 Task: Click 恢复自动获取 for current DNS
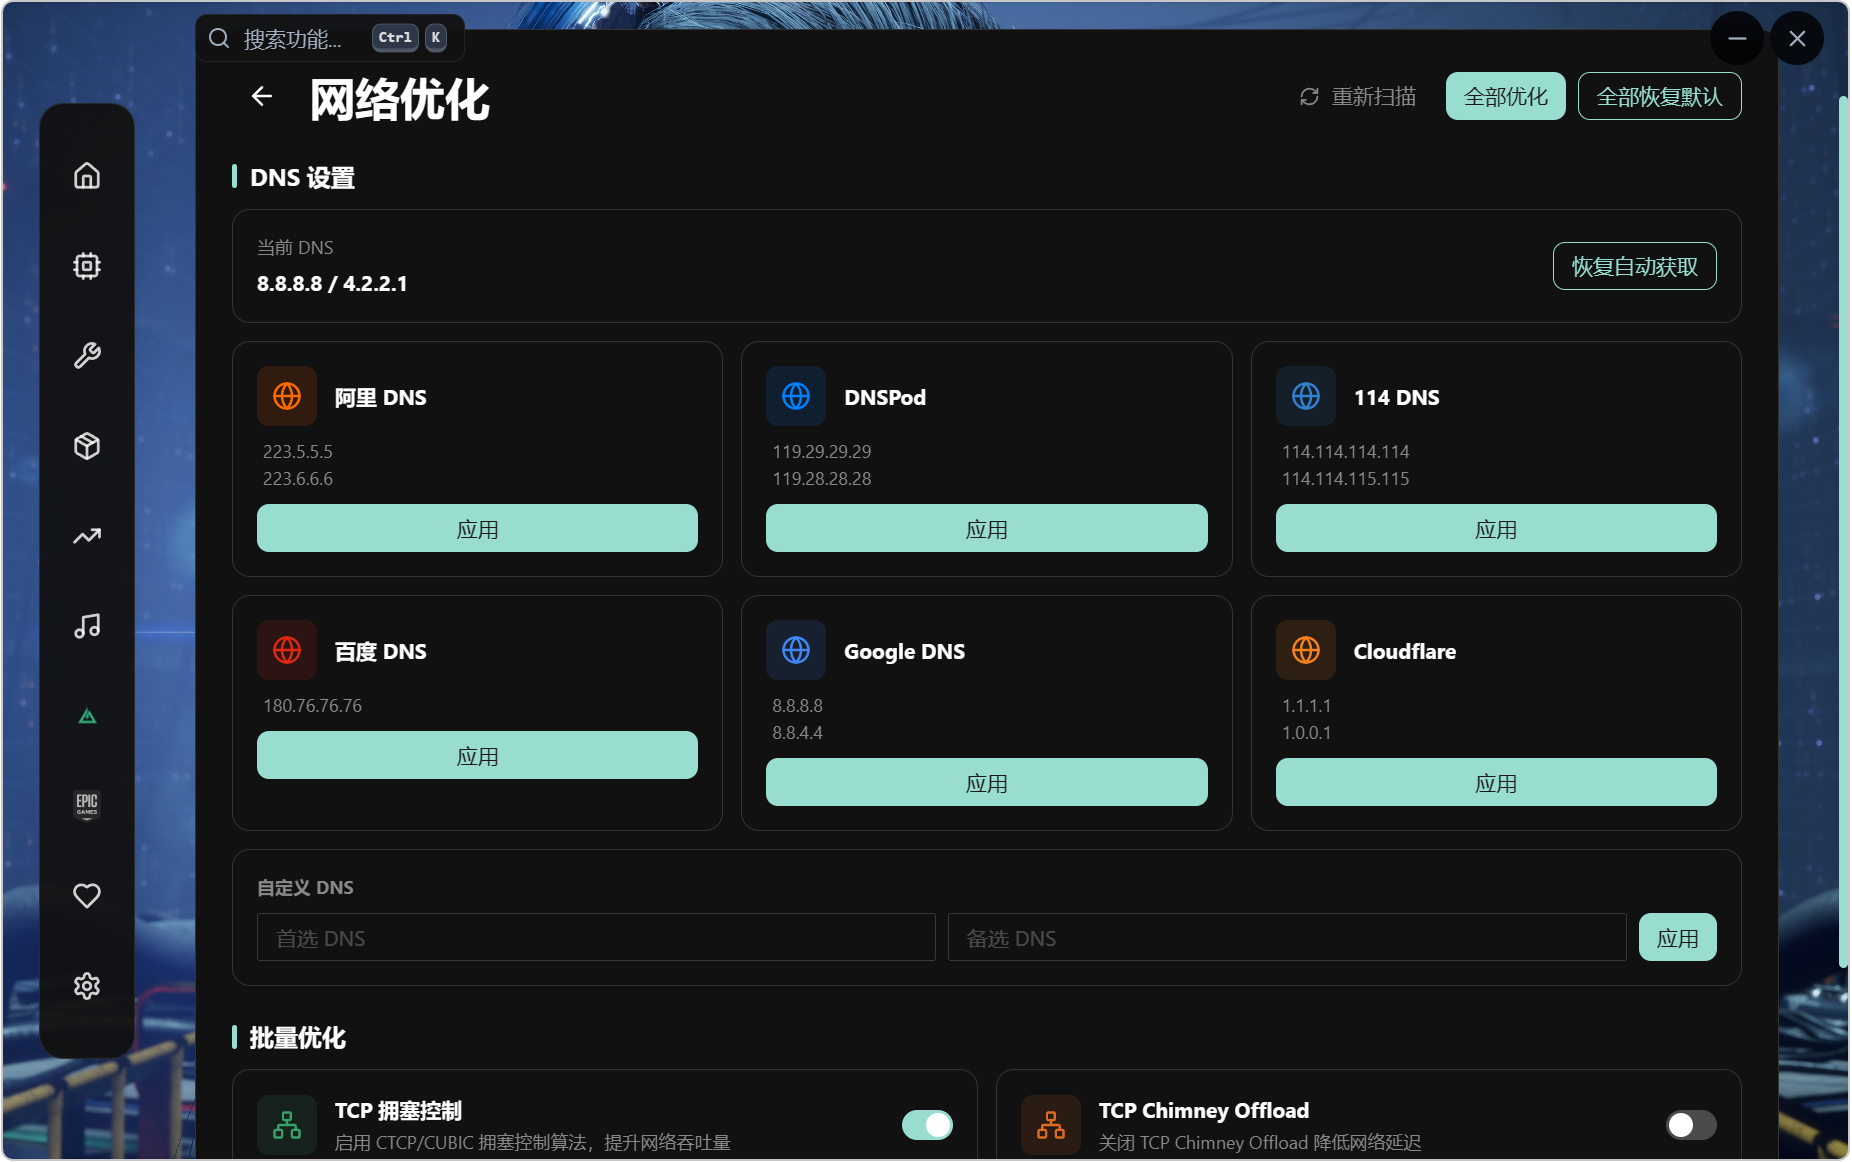tap(1635, 267)
